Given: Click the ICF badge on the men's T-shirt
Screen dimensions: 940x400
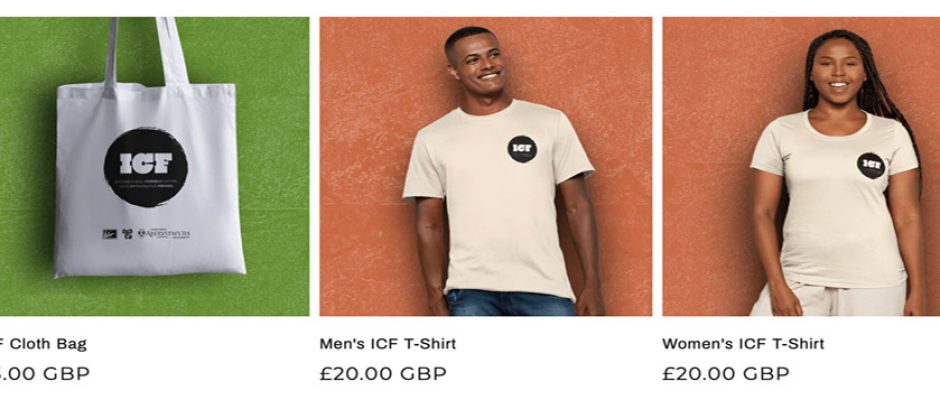Looking at the screenshot, I should (522, 149).
